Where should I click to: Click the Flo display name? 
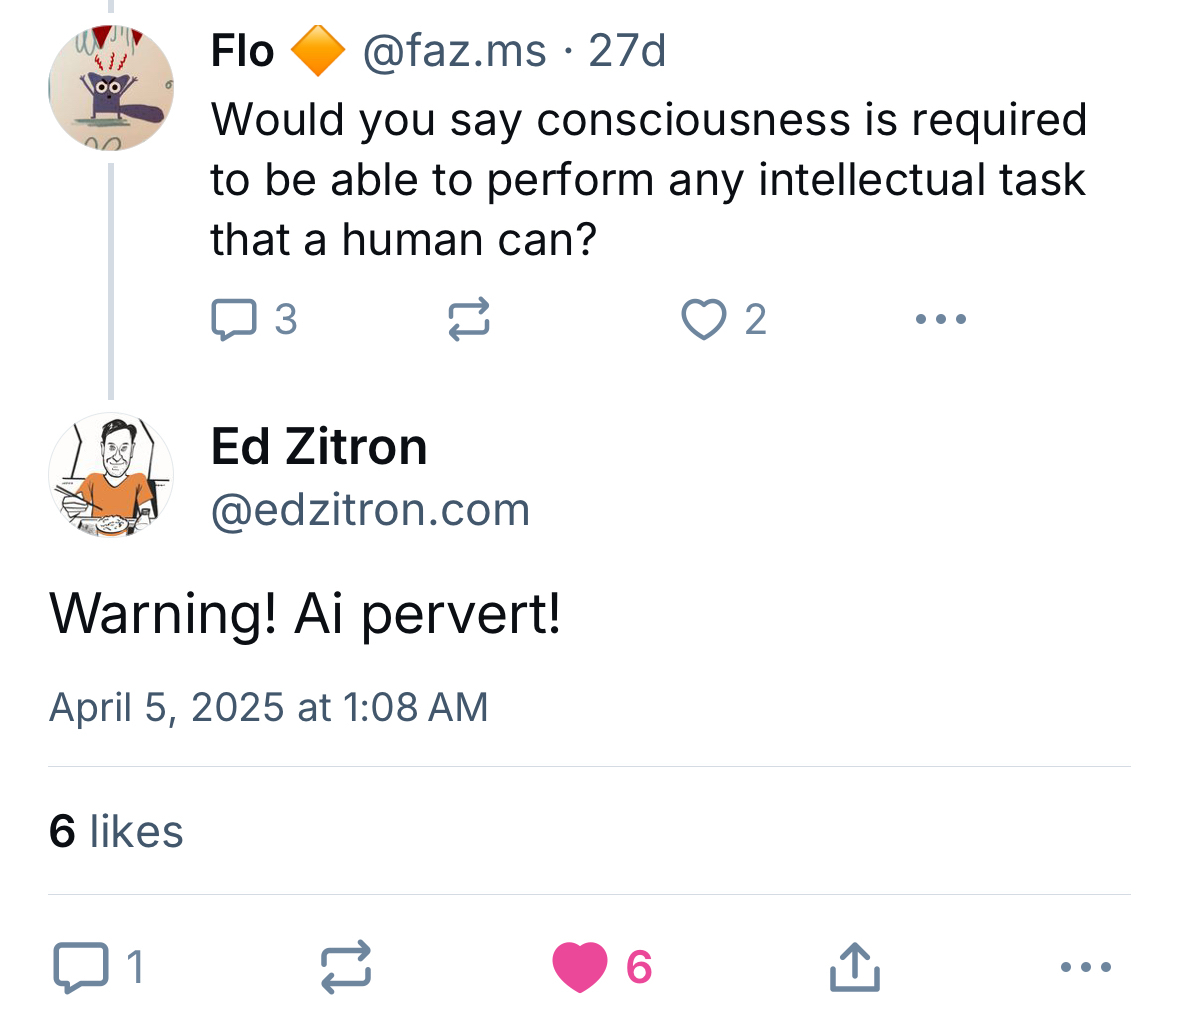coord(242,51)
